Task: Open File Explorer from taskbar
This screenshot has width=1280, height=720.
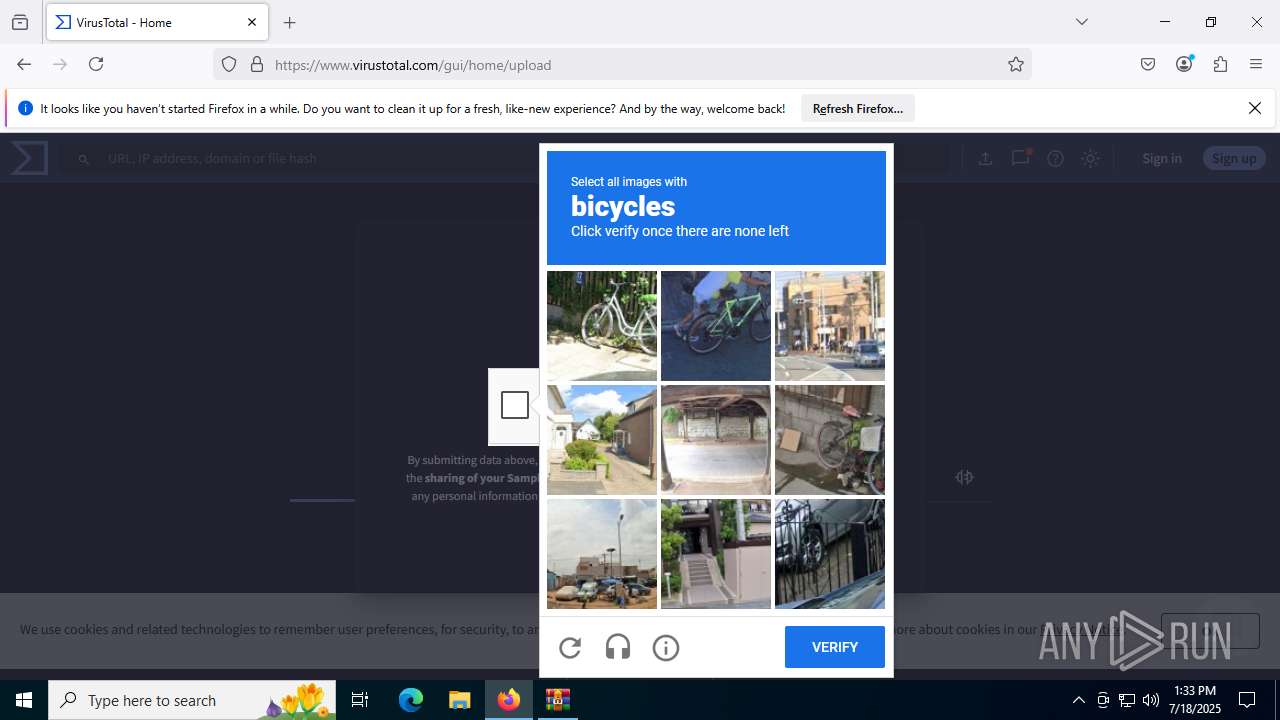Action: coord(459,700)
